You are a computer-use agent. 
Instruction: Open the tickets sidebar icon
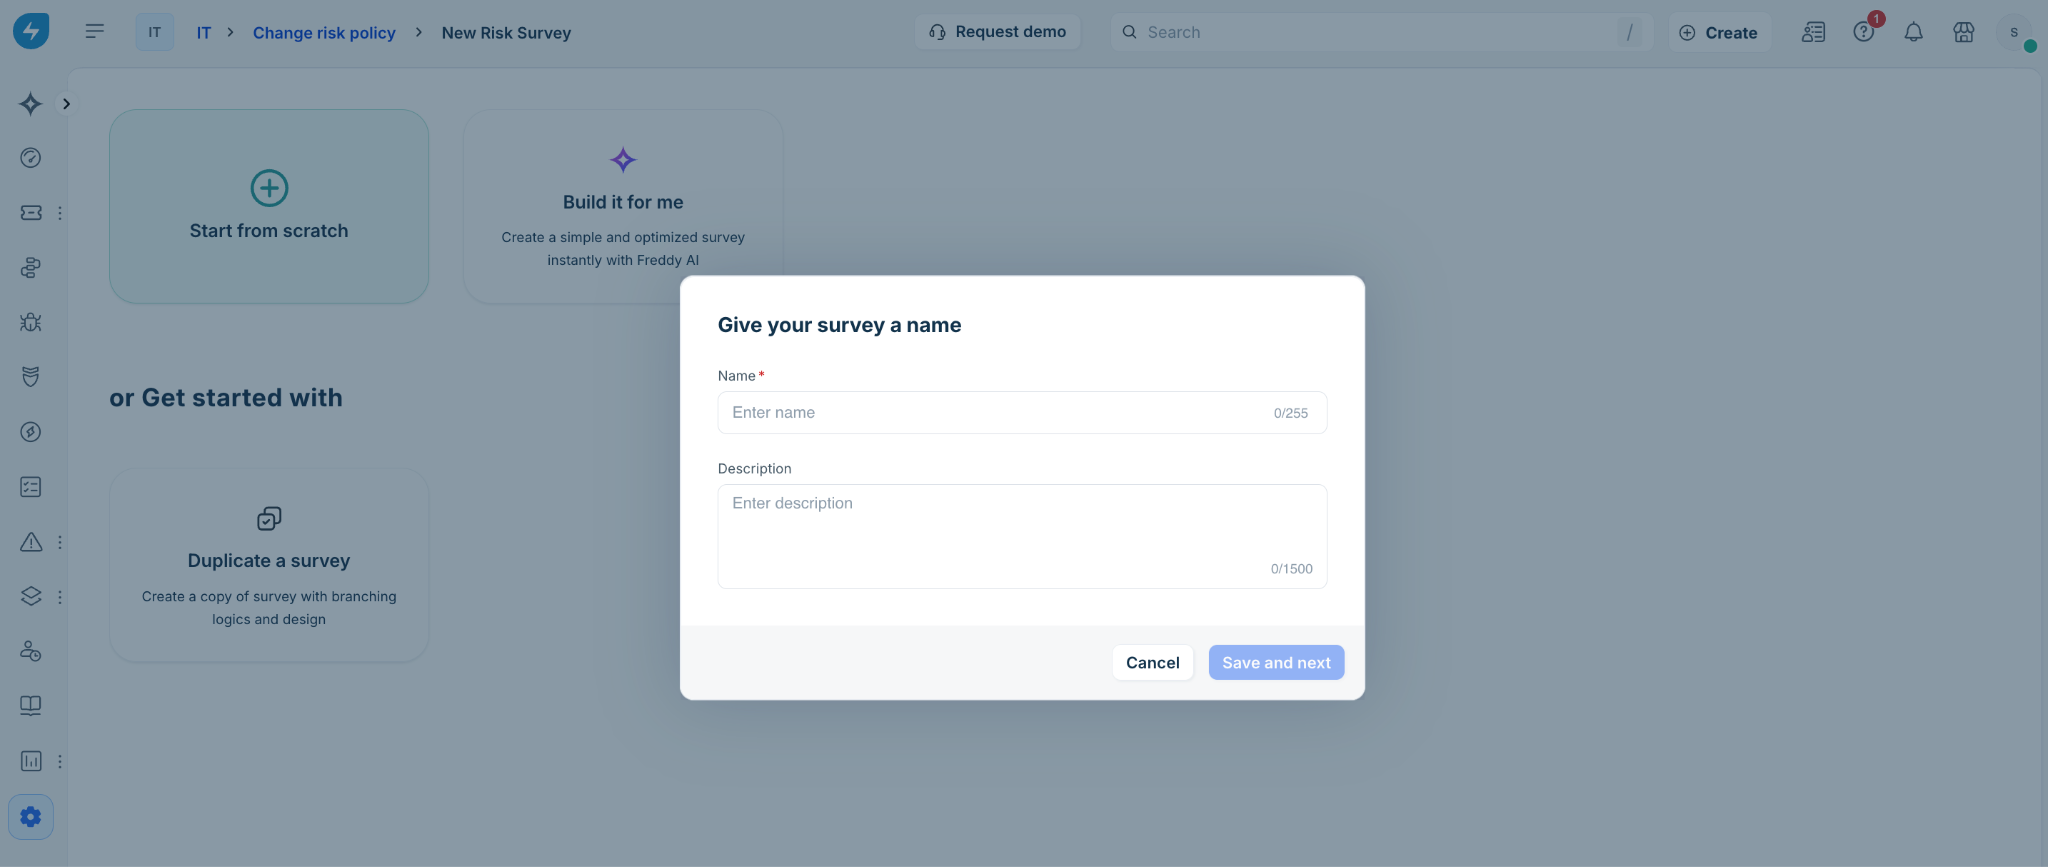[31, 213]
